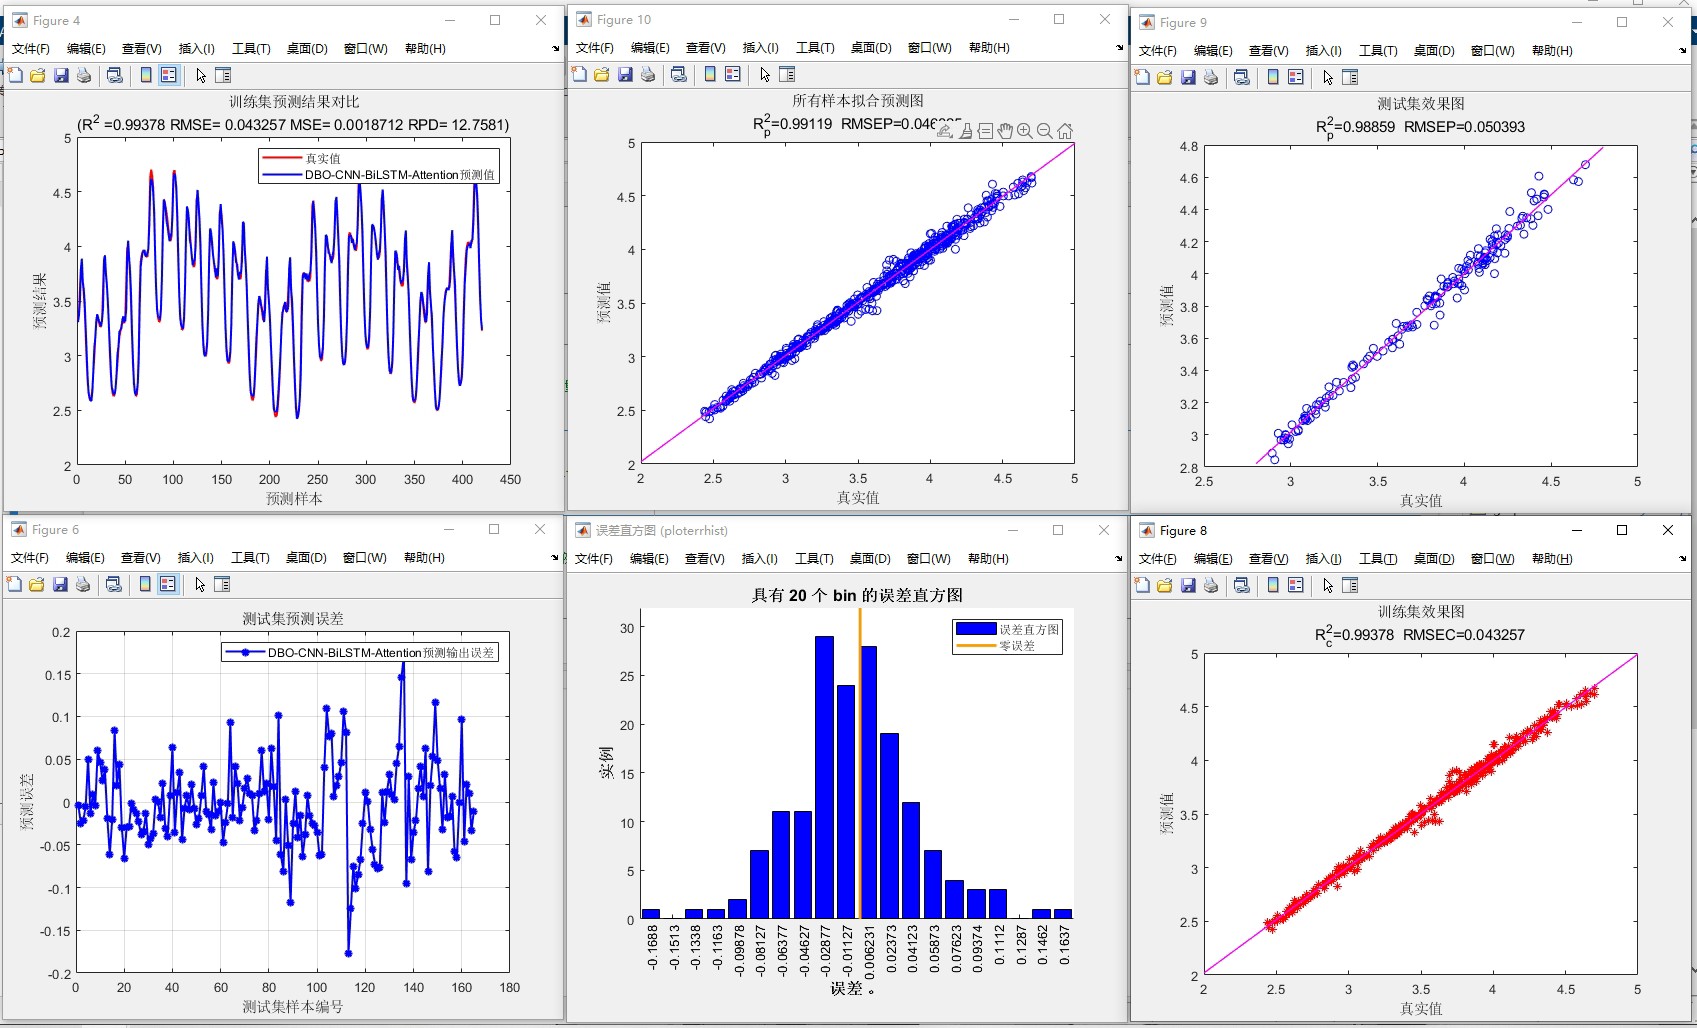Open Property Inspector in Figure 10
This screenshot has height=1028, width=1697.
point(787,74)
